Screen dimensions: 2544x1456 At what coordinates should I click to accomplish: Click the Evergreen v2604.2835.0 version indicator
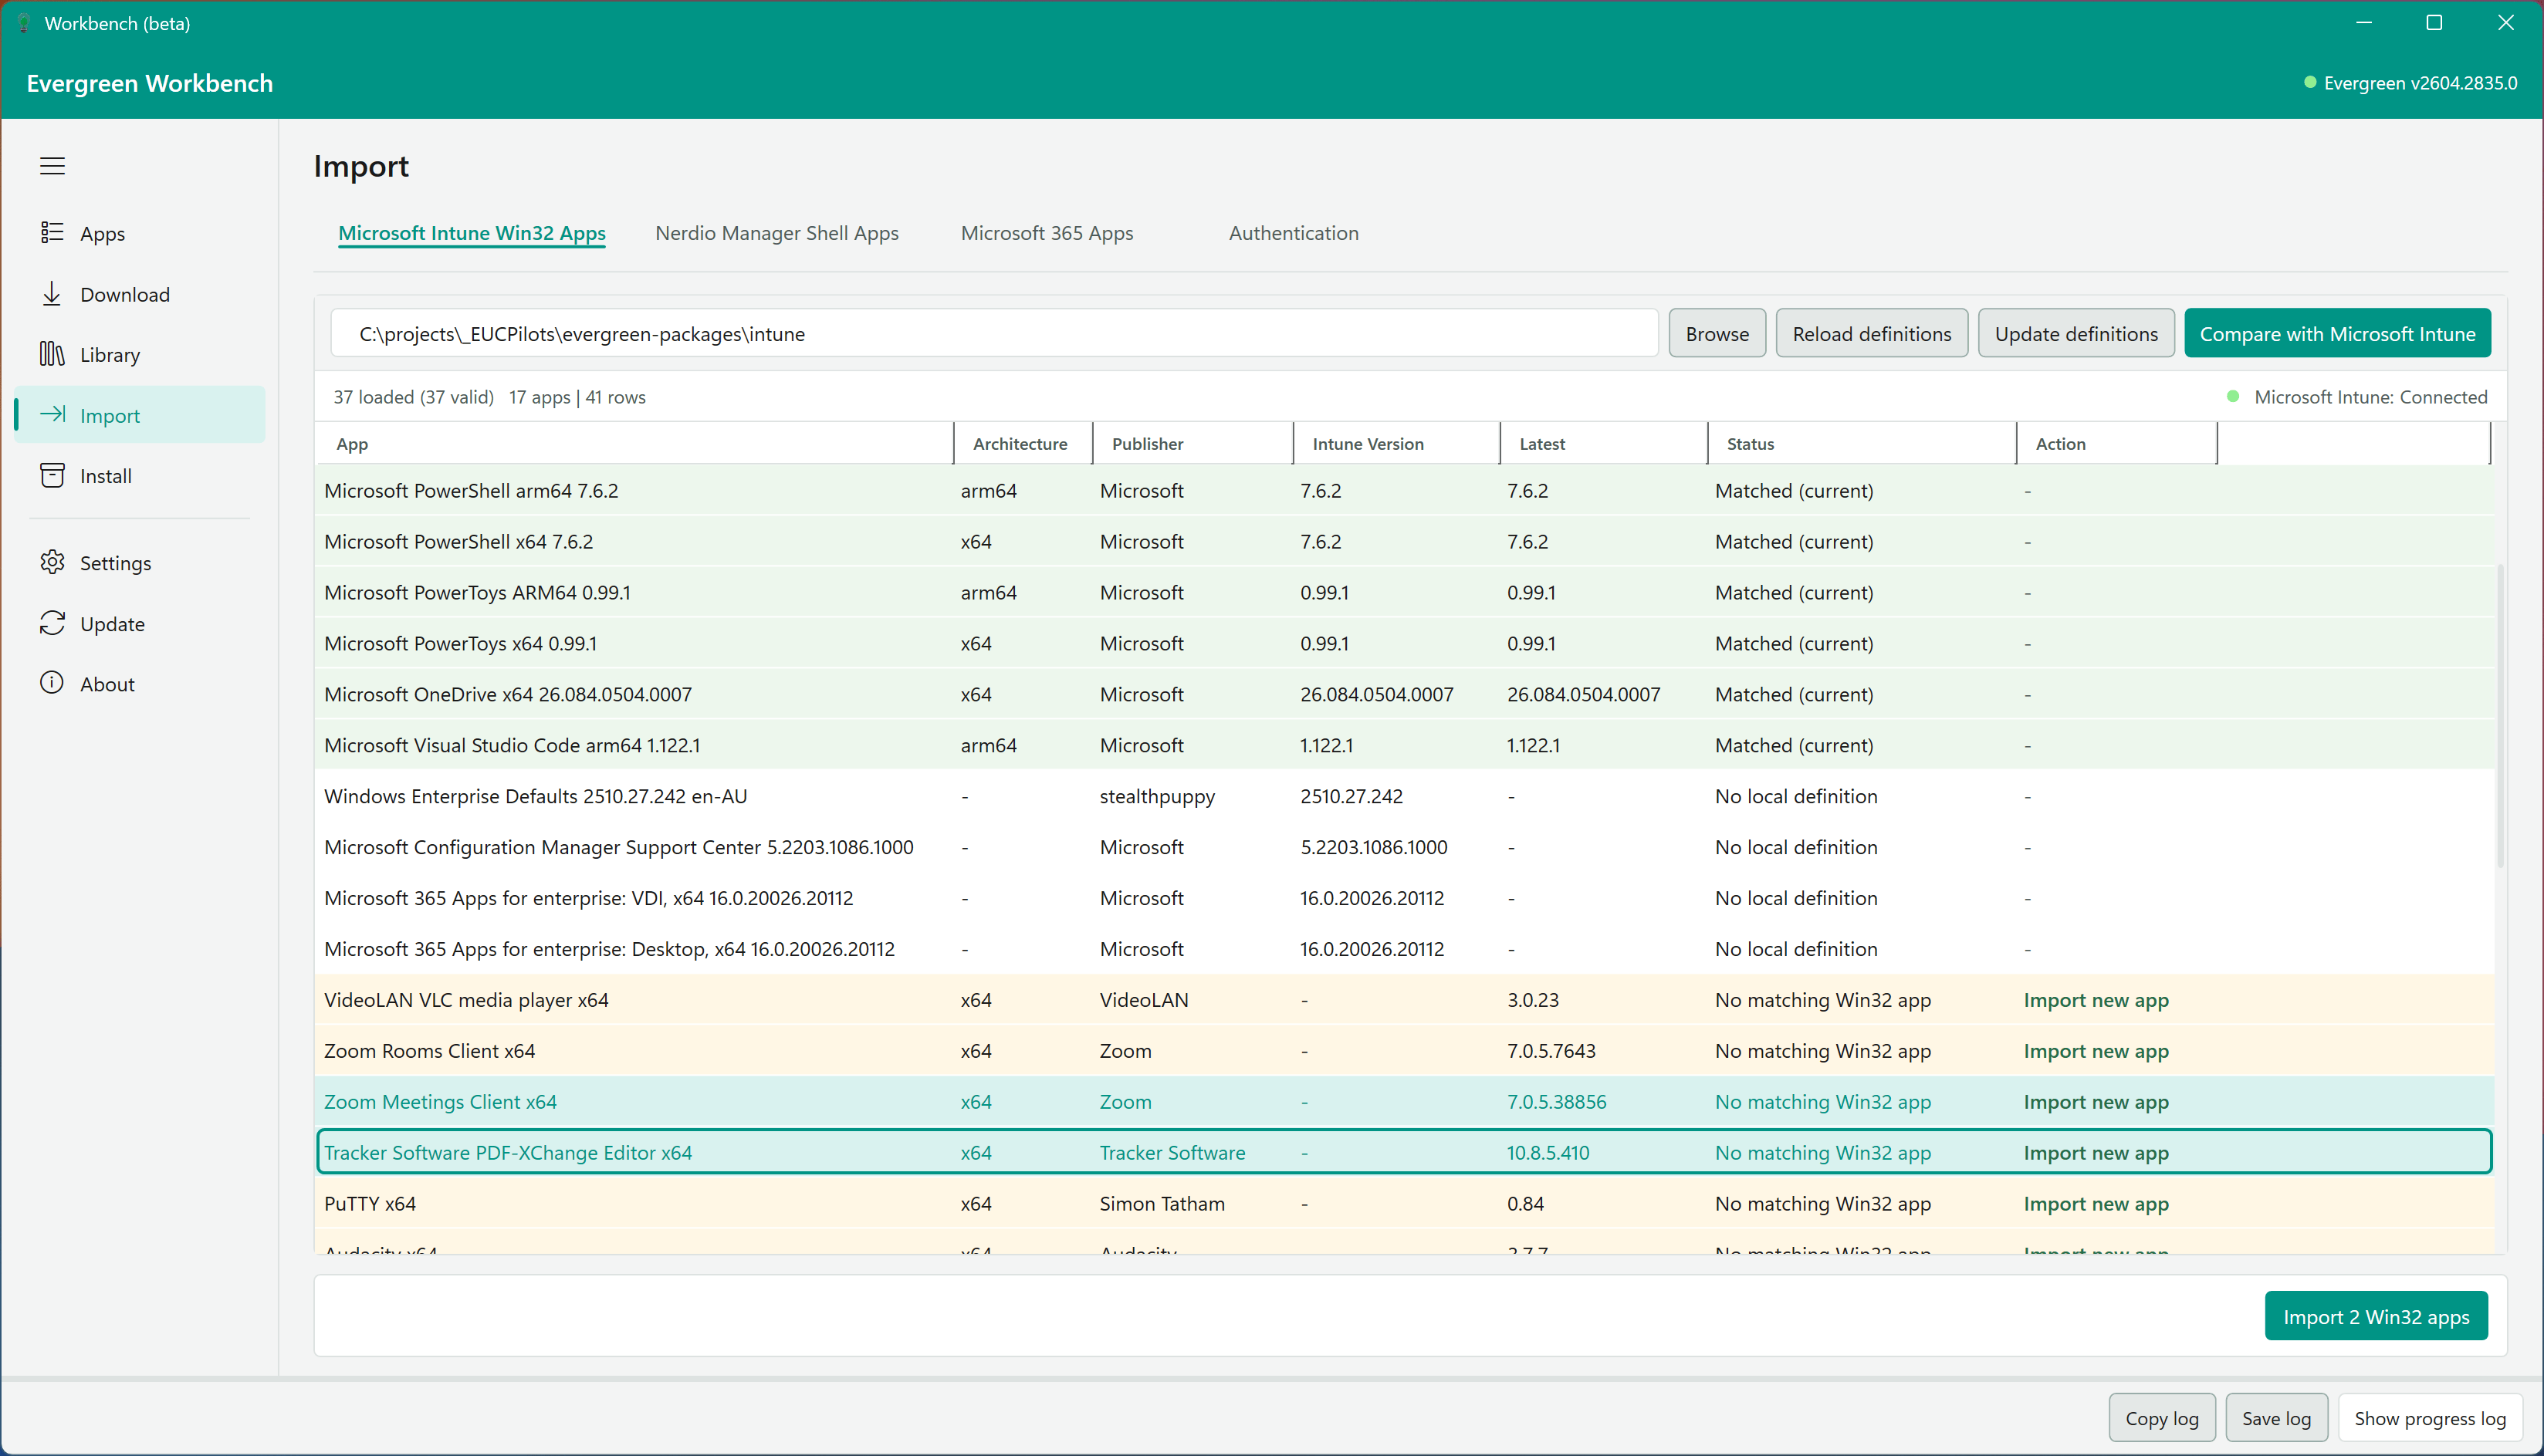[x=2410, y=83]
